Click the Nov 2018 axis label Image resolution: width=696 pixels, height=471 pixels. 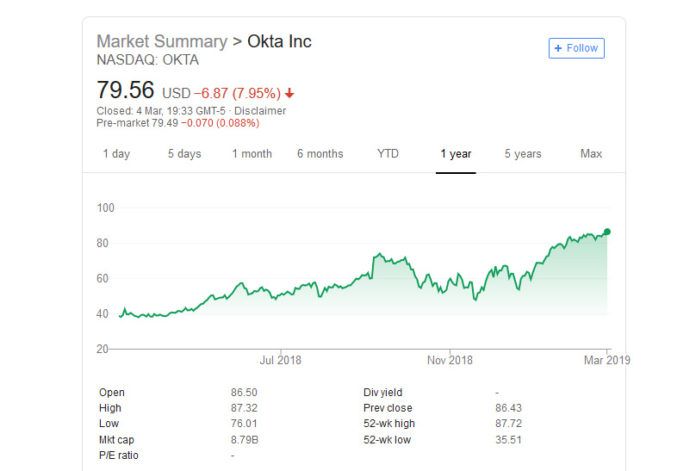pyautogui.click(x=450, y=360)
